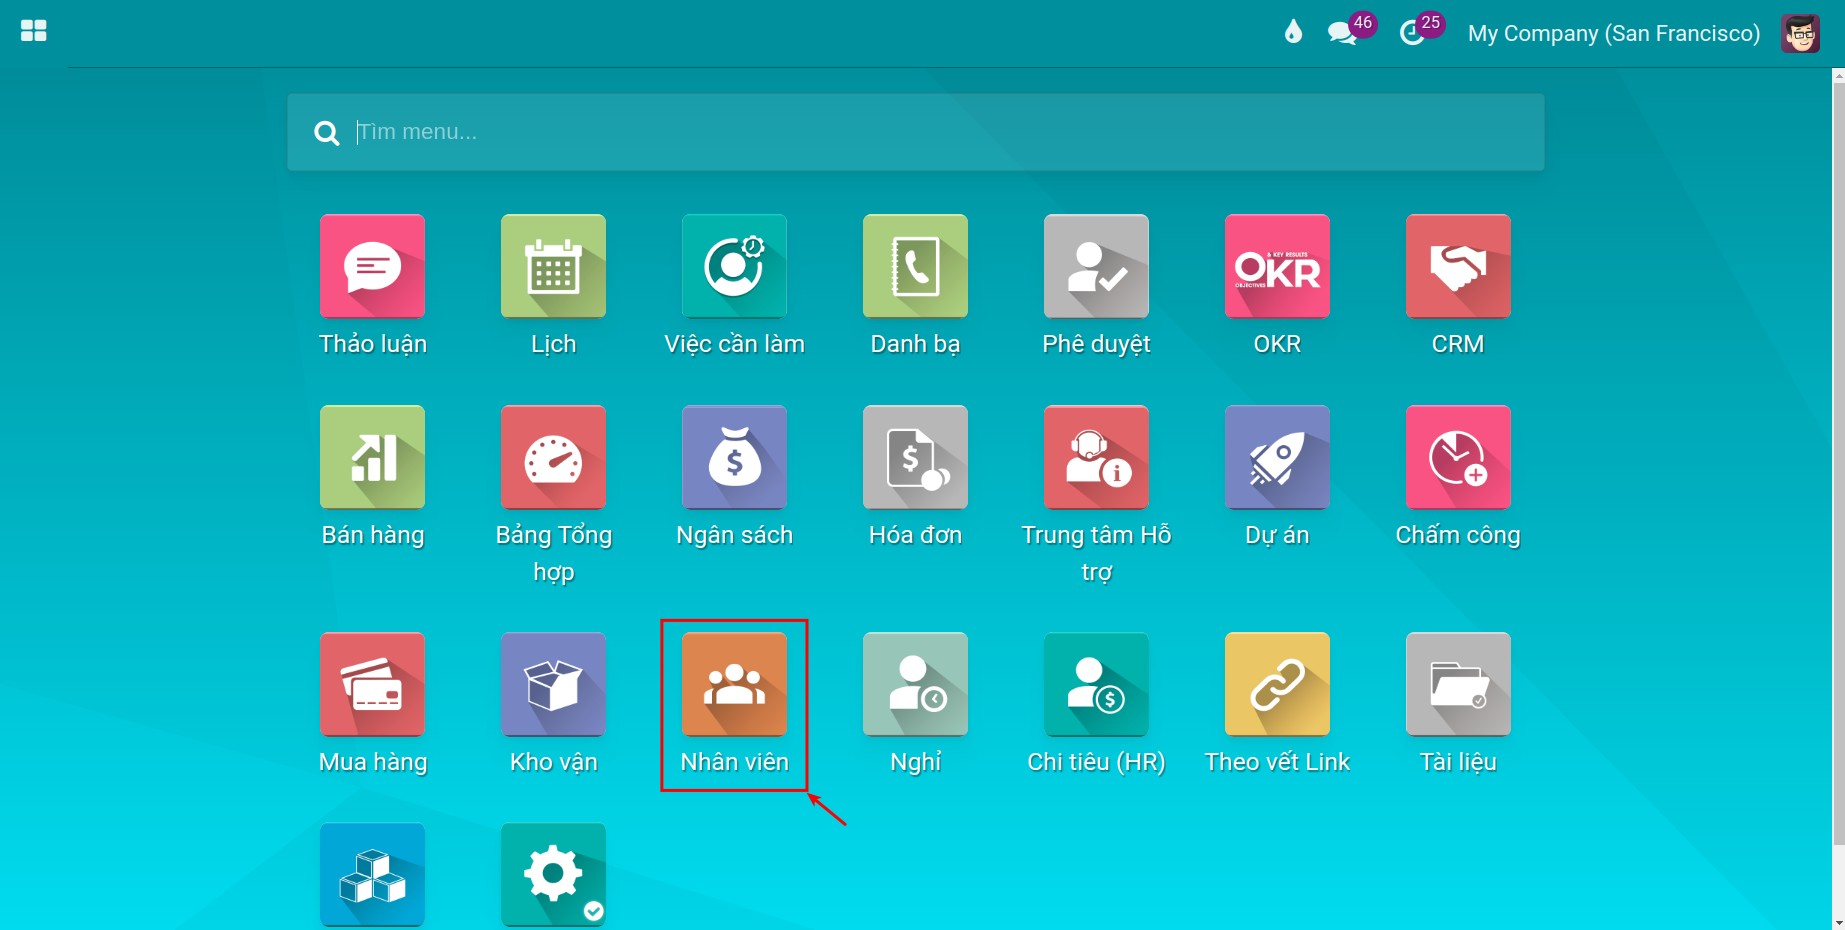Image resolution: width=1845 pixels, height=930 pixels.
Task: Open conversations with 46 unread messages
Action: click(1350, 30)
